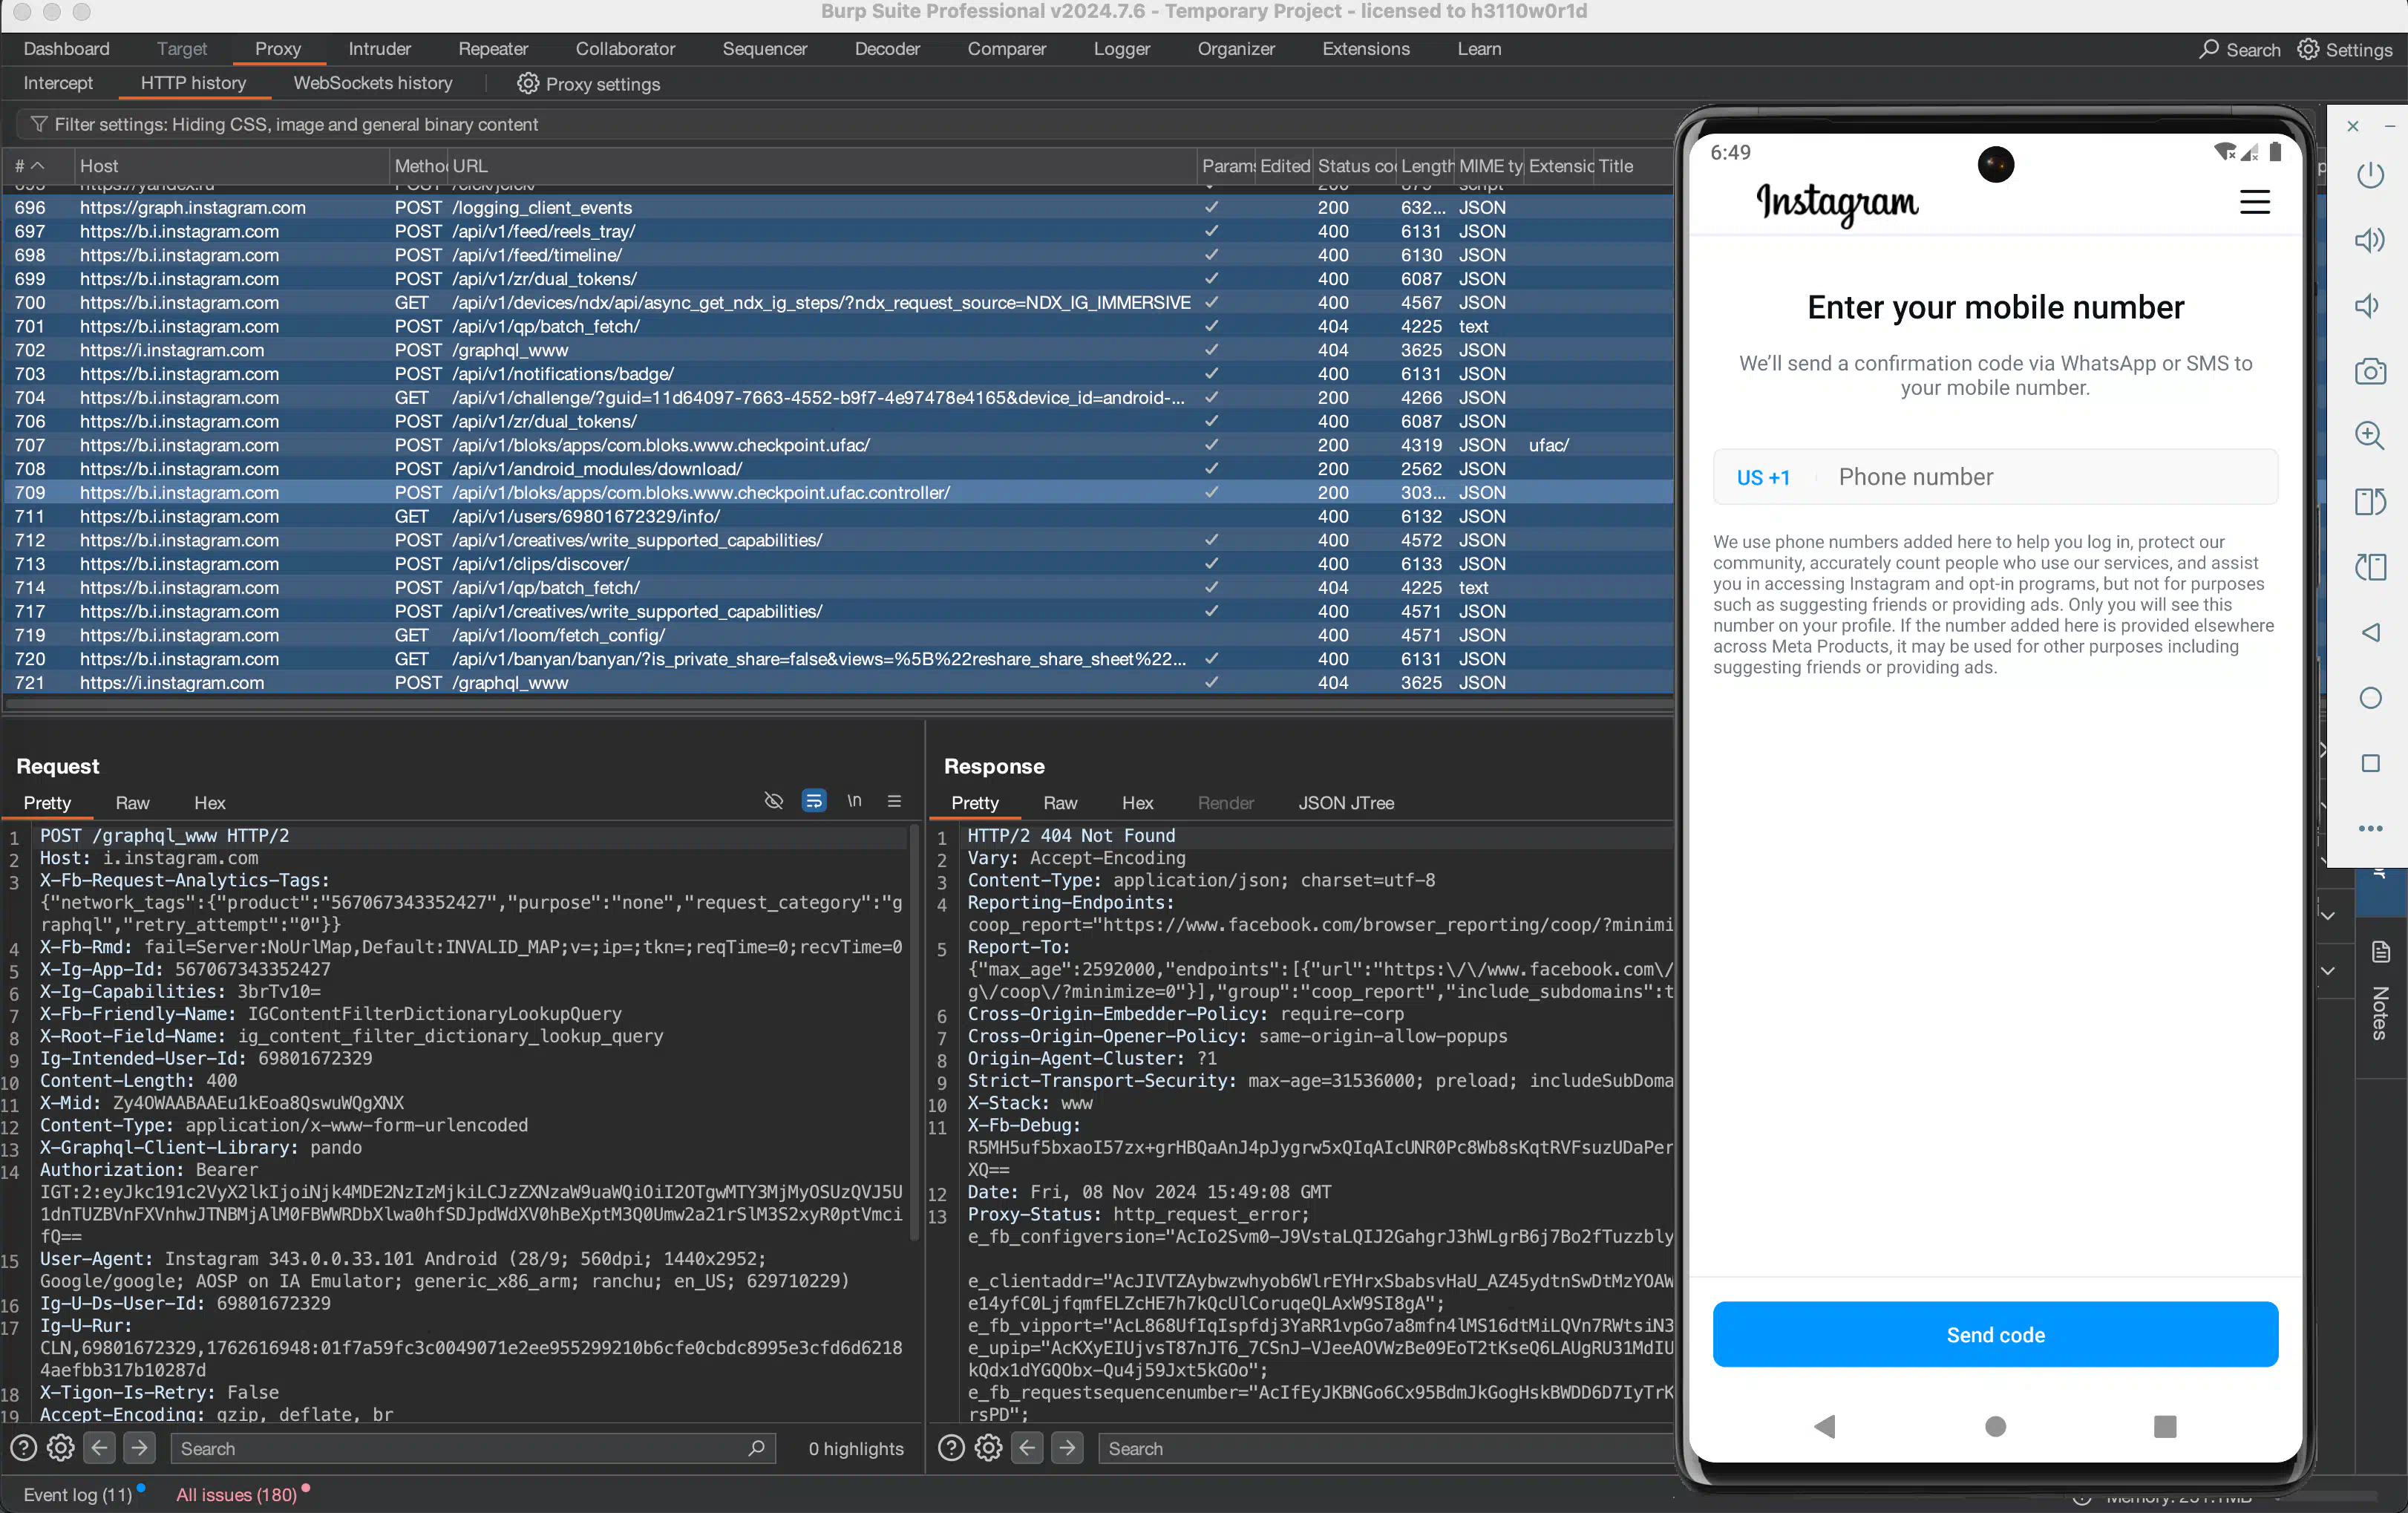Switch to the Extensions tab

tap(1365, 49)
